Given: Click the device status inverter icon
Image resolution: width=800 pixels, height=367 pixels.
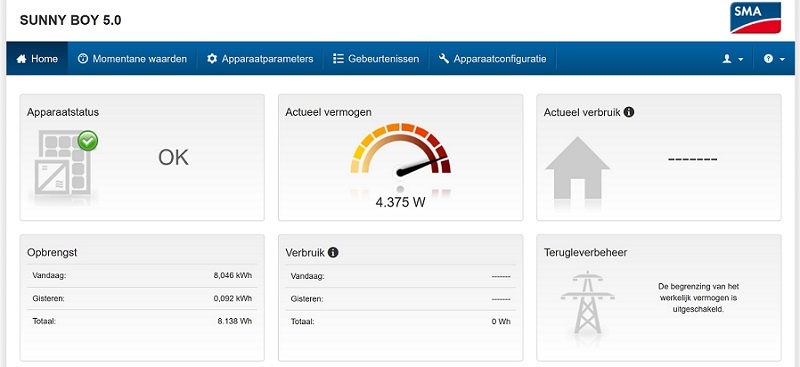Looking at the screenshot, I should (63, 164).
